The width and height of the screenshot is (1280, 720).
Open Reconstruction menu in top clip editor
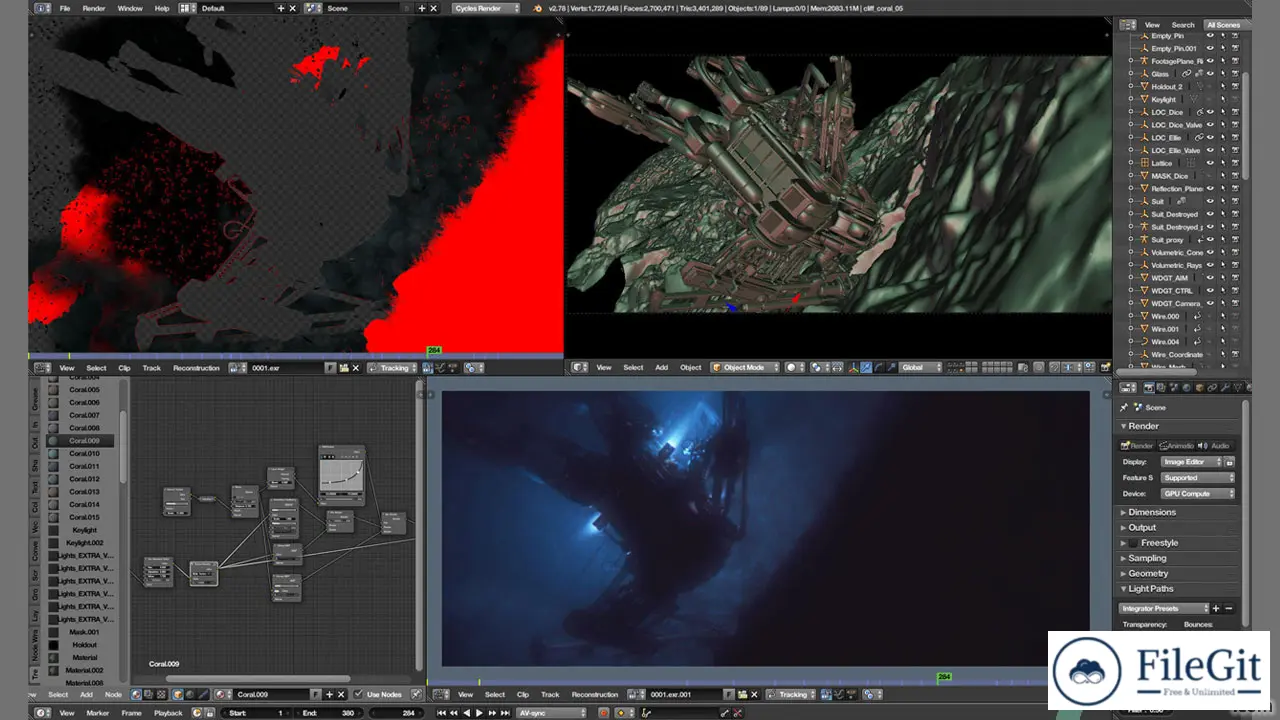(196, 368)
